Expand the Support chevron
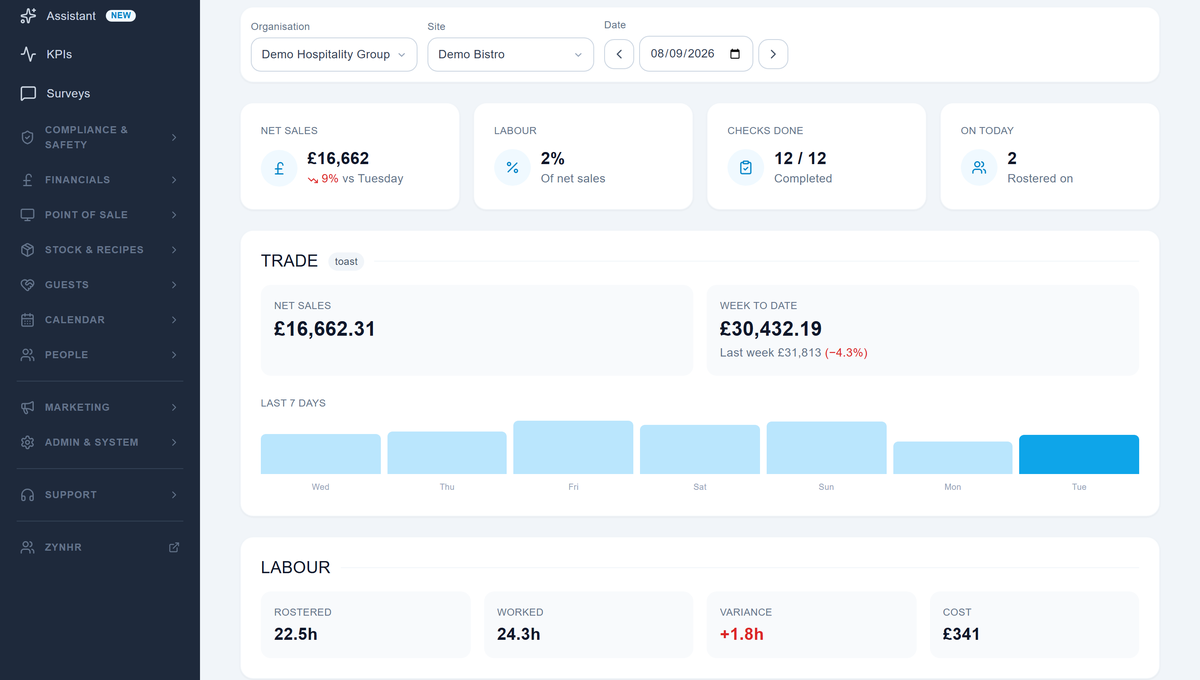This screenshot has height=680, width=1200. pyautogui.click(x=174, y=495)
